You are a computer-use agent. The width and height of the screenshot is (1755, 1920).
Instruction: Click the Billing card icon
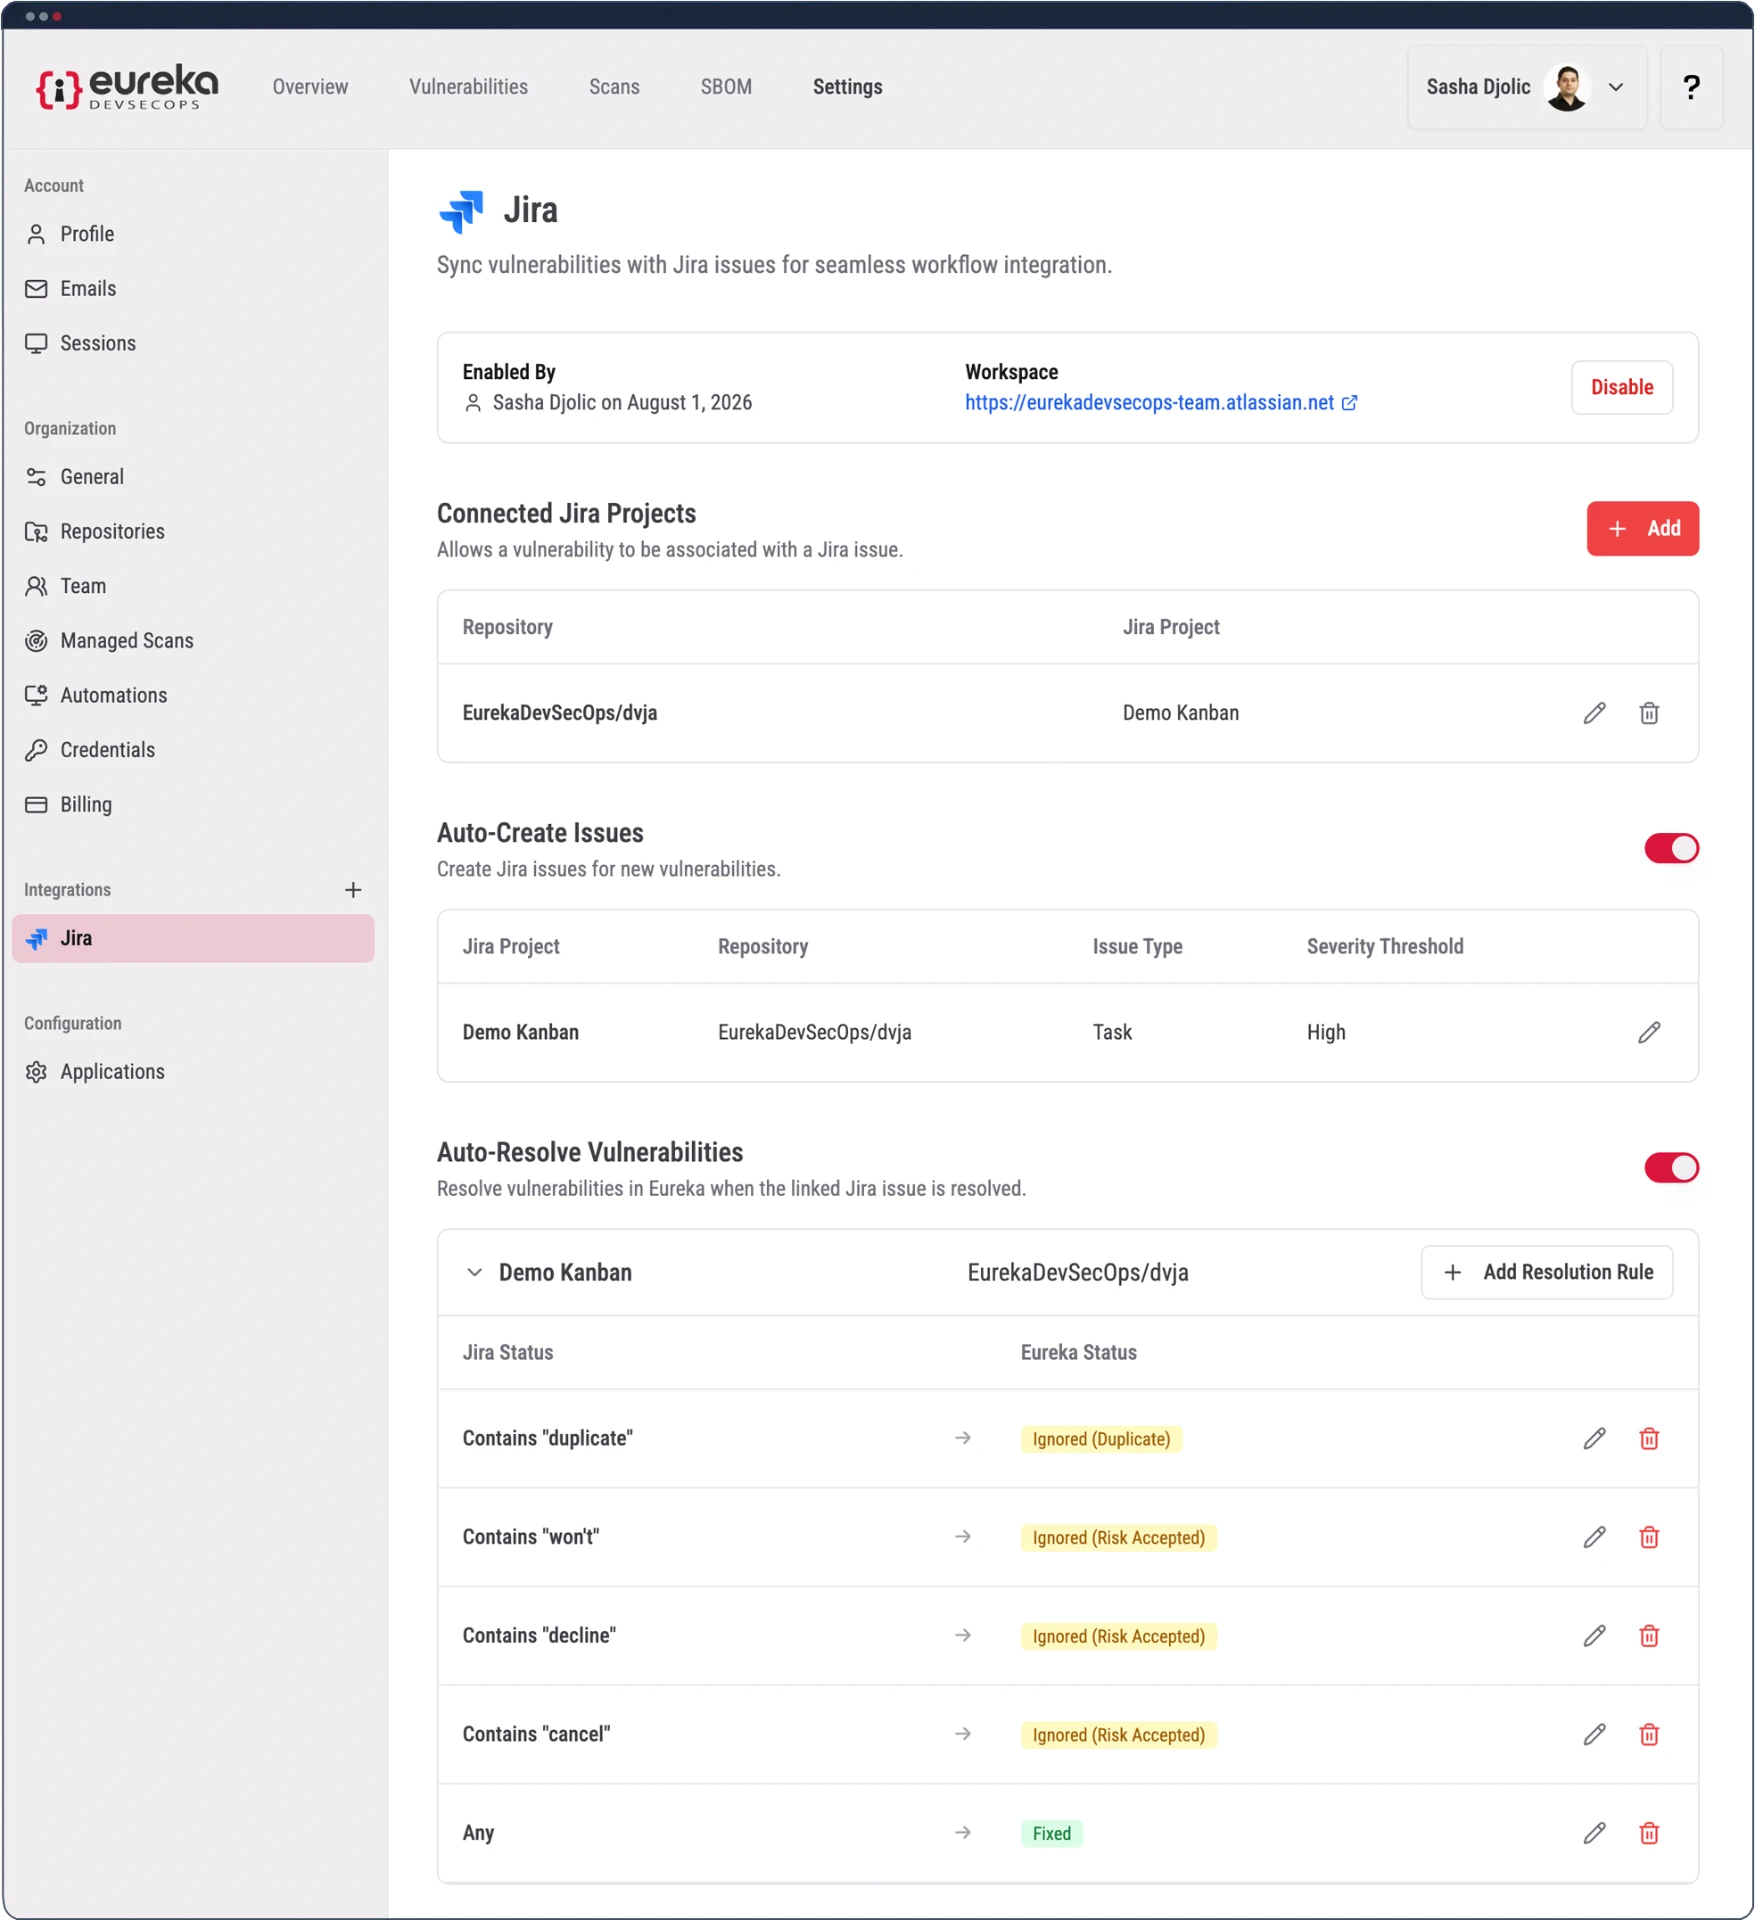36,805
